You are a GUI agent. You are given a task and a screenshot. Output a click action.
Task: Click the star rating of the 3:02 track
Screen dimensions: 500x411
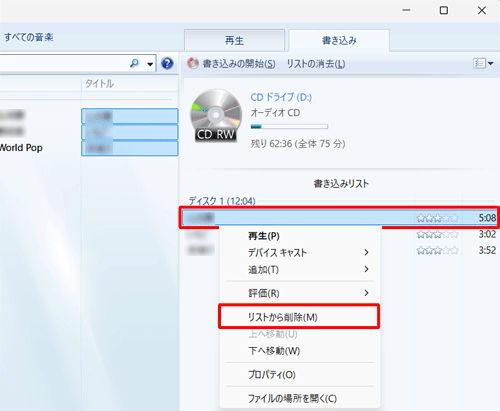click(x=437, y=234)
